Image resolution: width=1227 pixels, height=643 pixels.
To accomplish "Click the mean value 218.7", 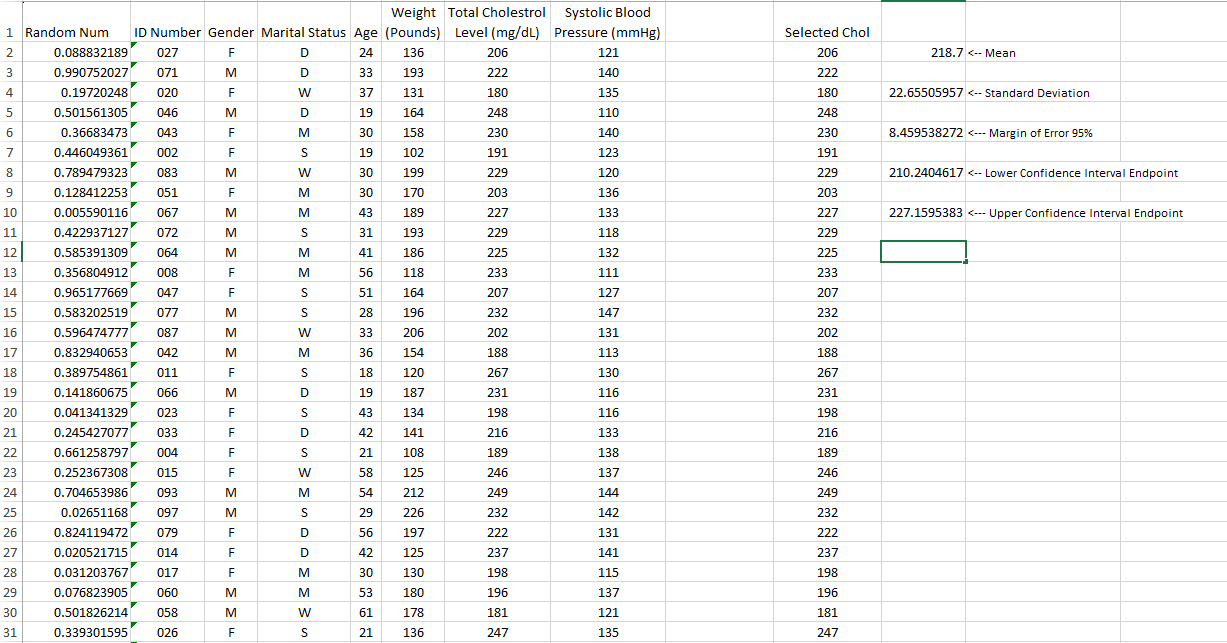I will click(x=923, y=52).
